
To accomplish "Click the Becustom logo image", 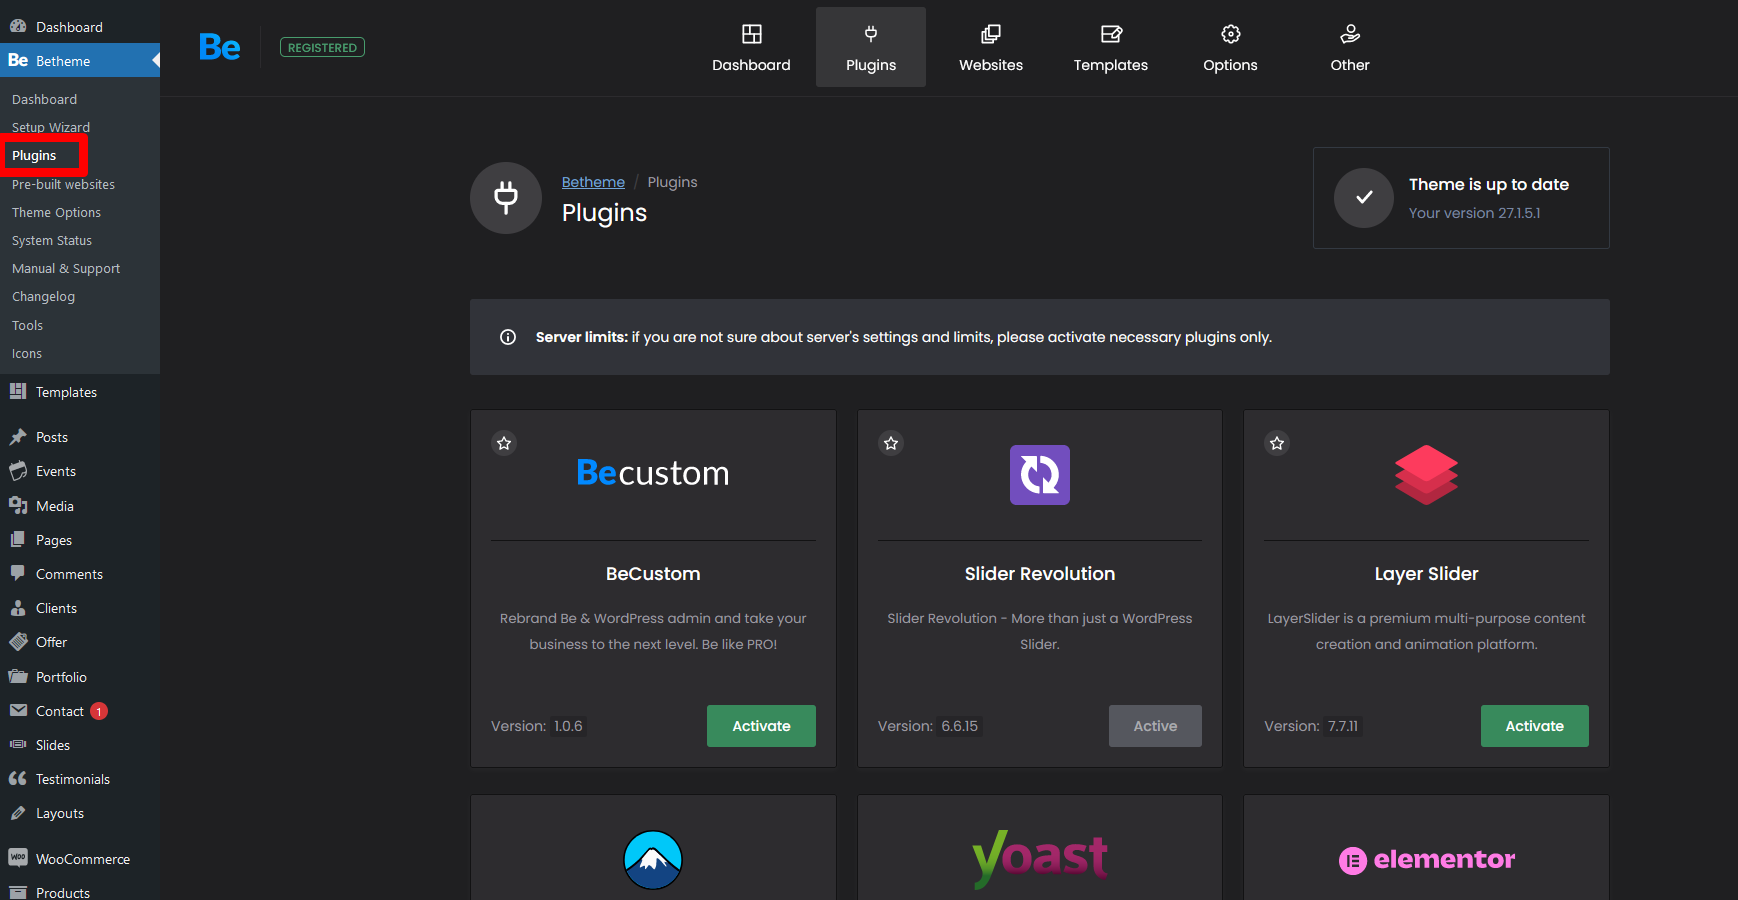I will [653, 473].
